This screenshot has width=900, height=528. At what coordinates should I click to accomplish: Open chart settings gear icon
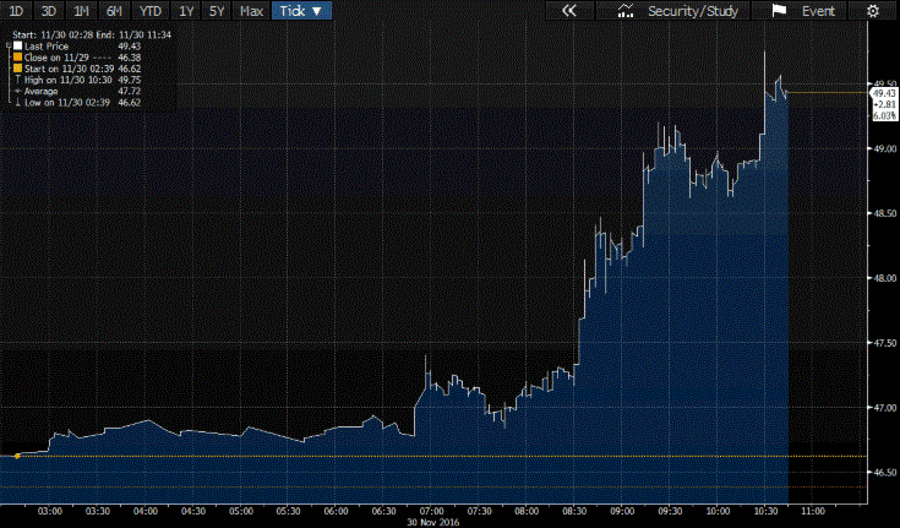(872, 10)
